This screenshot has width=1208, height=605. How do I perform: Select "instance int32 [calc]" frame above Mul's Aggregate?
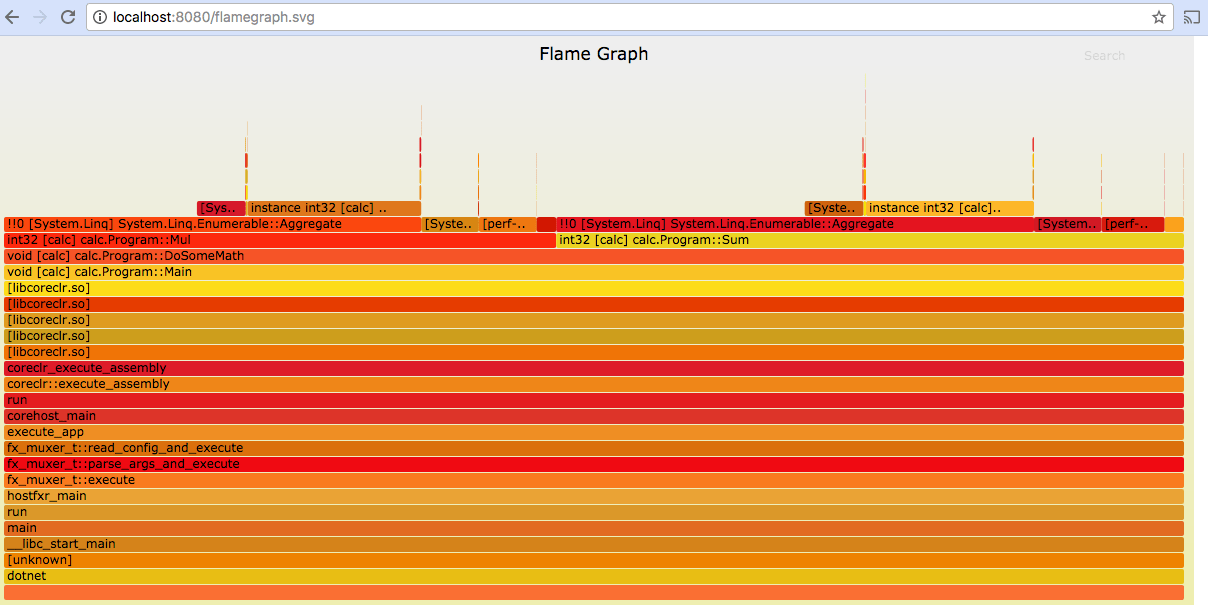pos(334,208)
